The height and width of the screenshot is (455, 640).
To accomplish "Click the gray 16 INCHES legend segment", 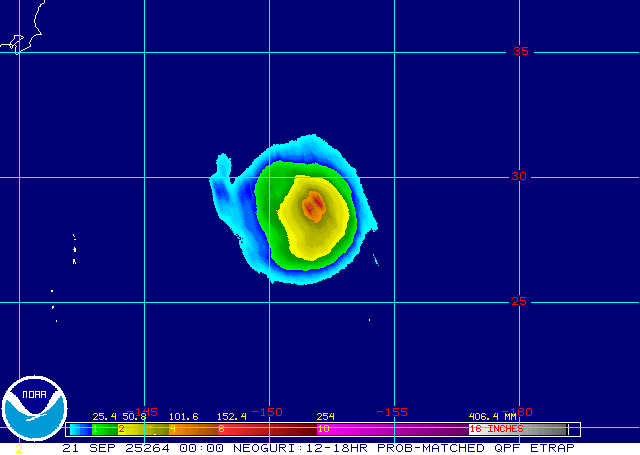I will tap(520, 428).
